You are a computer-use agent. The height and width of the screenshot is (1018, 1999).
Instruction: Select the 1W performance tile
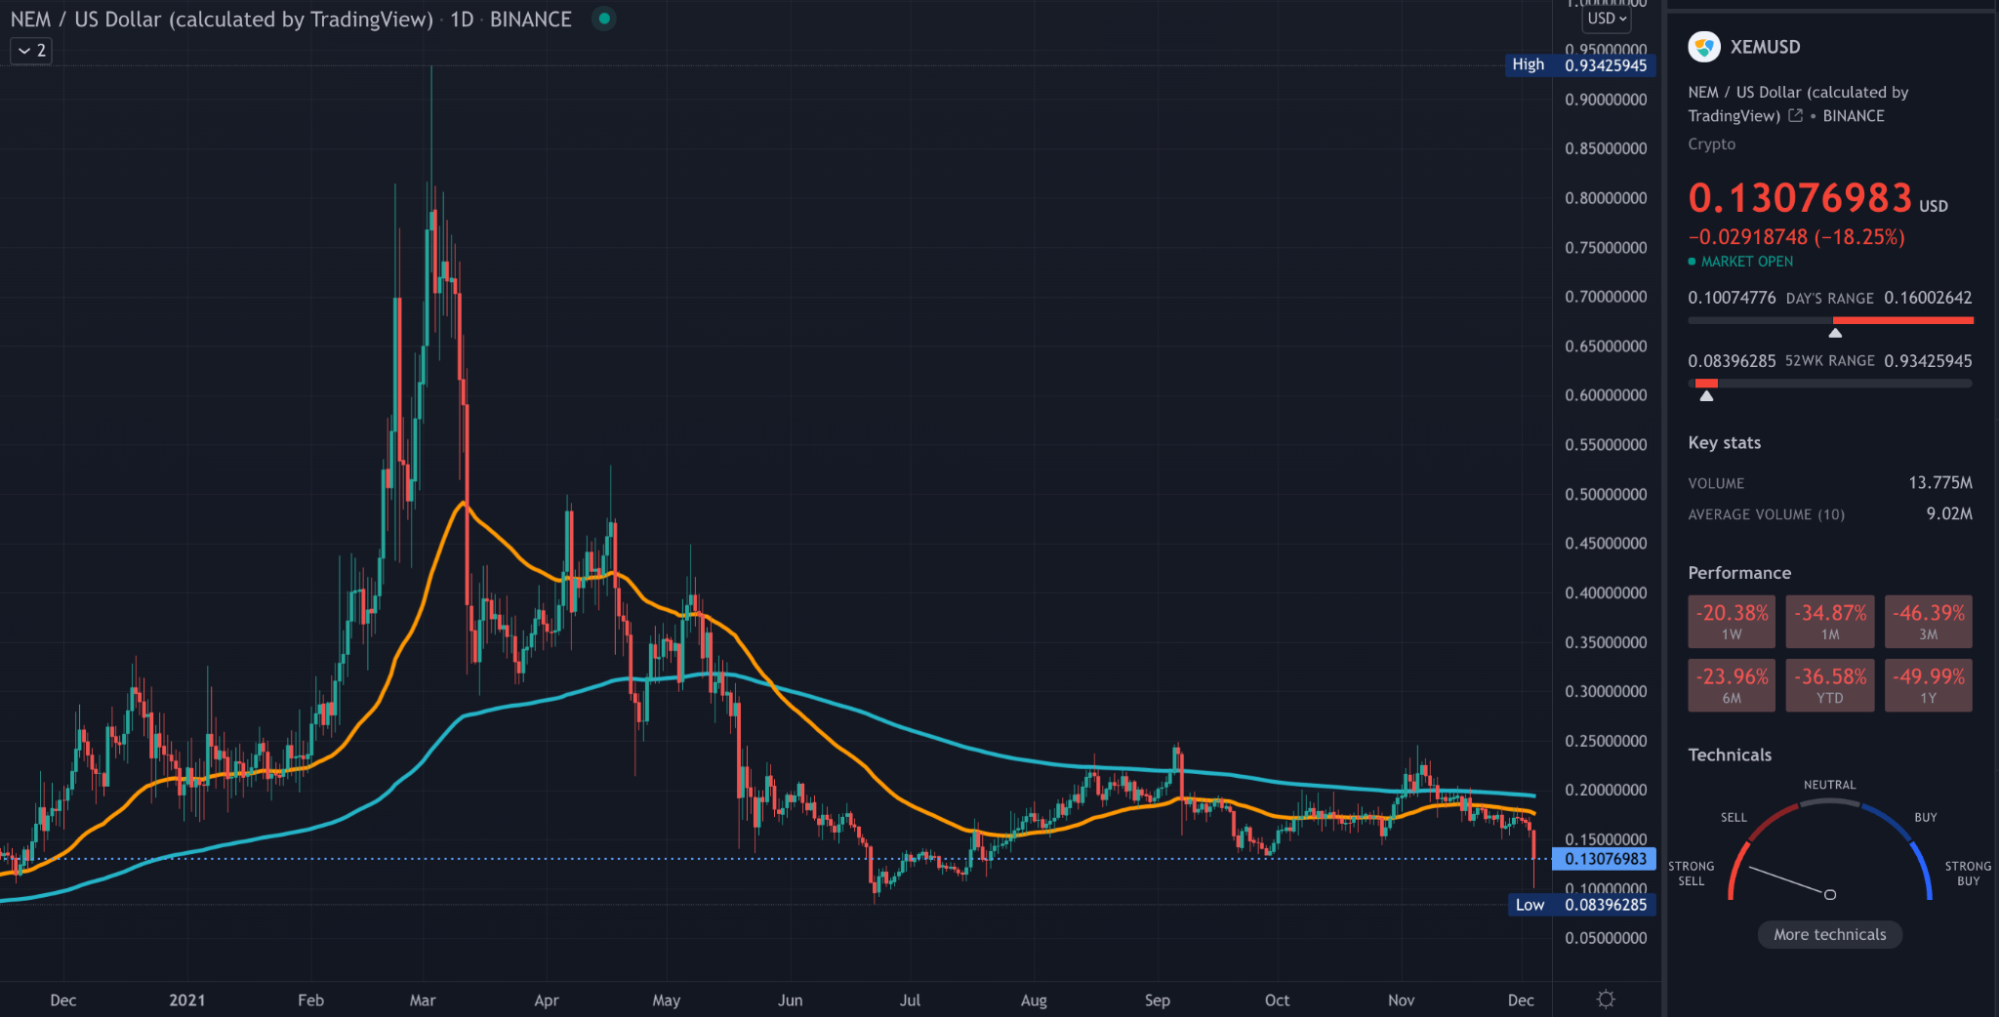pos(1732,622)
